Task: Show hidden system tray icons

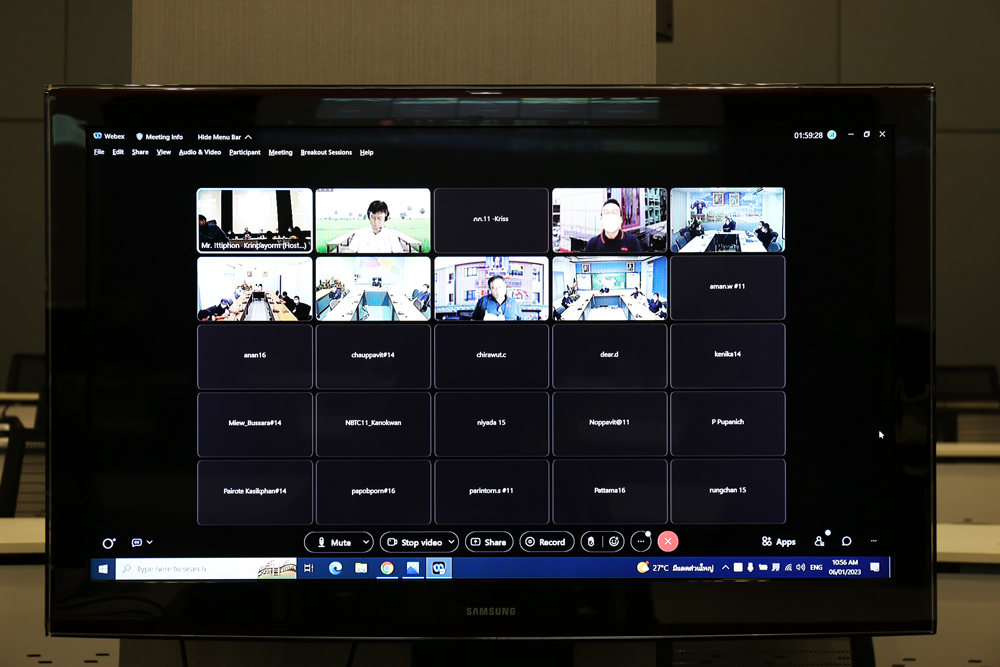Action: (x=726, y=568)
